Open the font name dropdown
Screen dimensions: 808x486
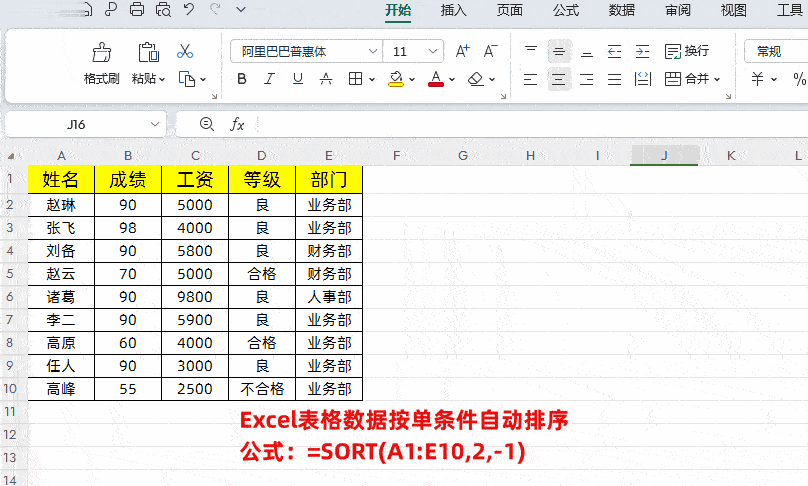coord(373,51)
